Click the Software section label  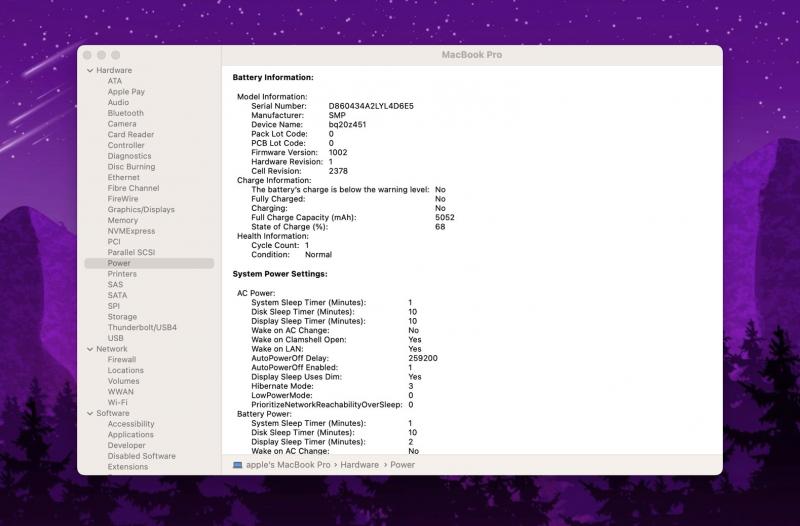tap(113, 413)
